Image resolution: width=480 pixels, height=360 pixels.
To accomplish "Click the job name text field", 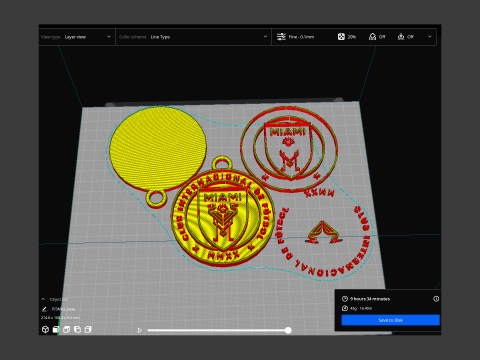I will pos(63,309).
